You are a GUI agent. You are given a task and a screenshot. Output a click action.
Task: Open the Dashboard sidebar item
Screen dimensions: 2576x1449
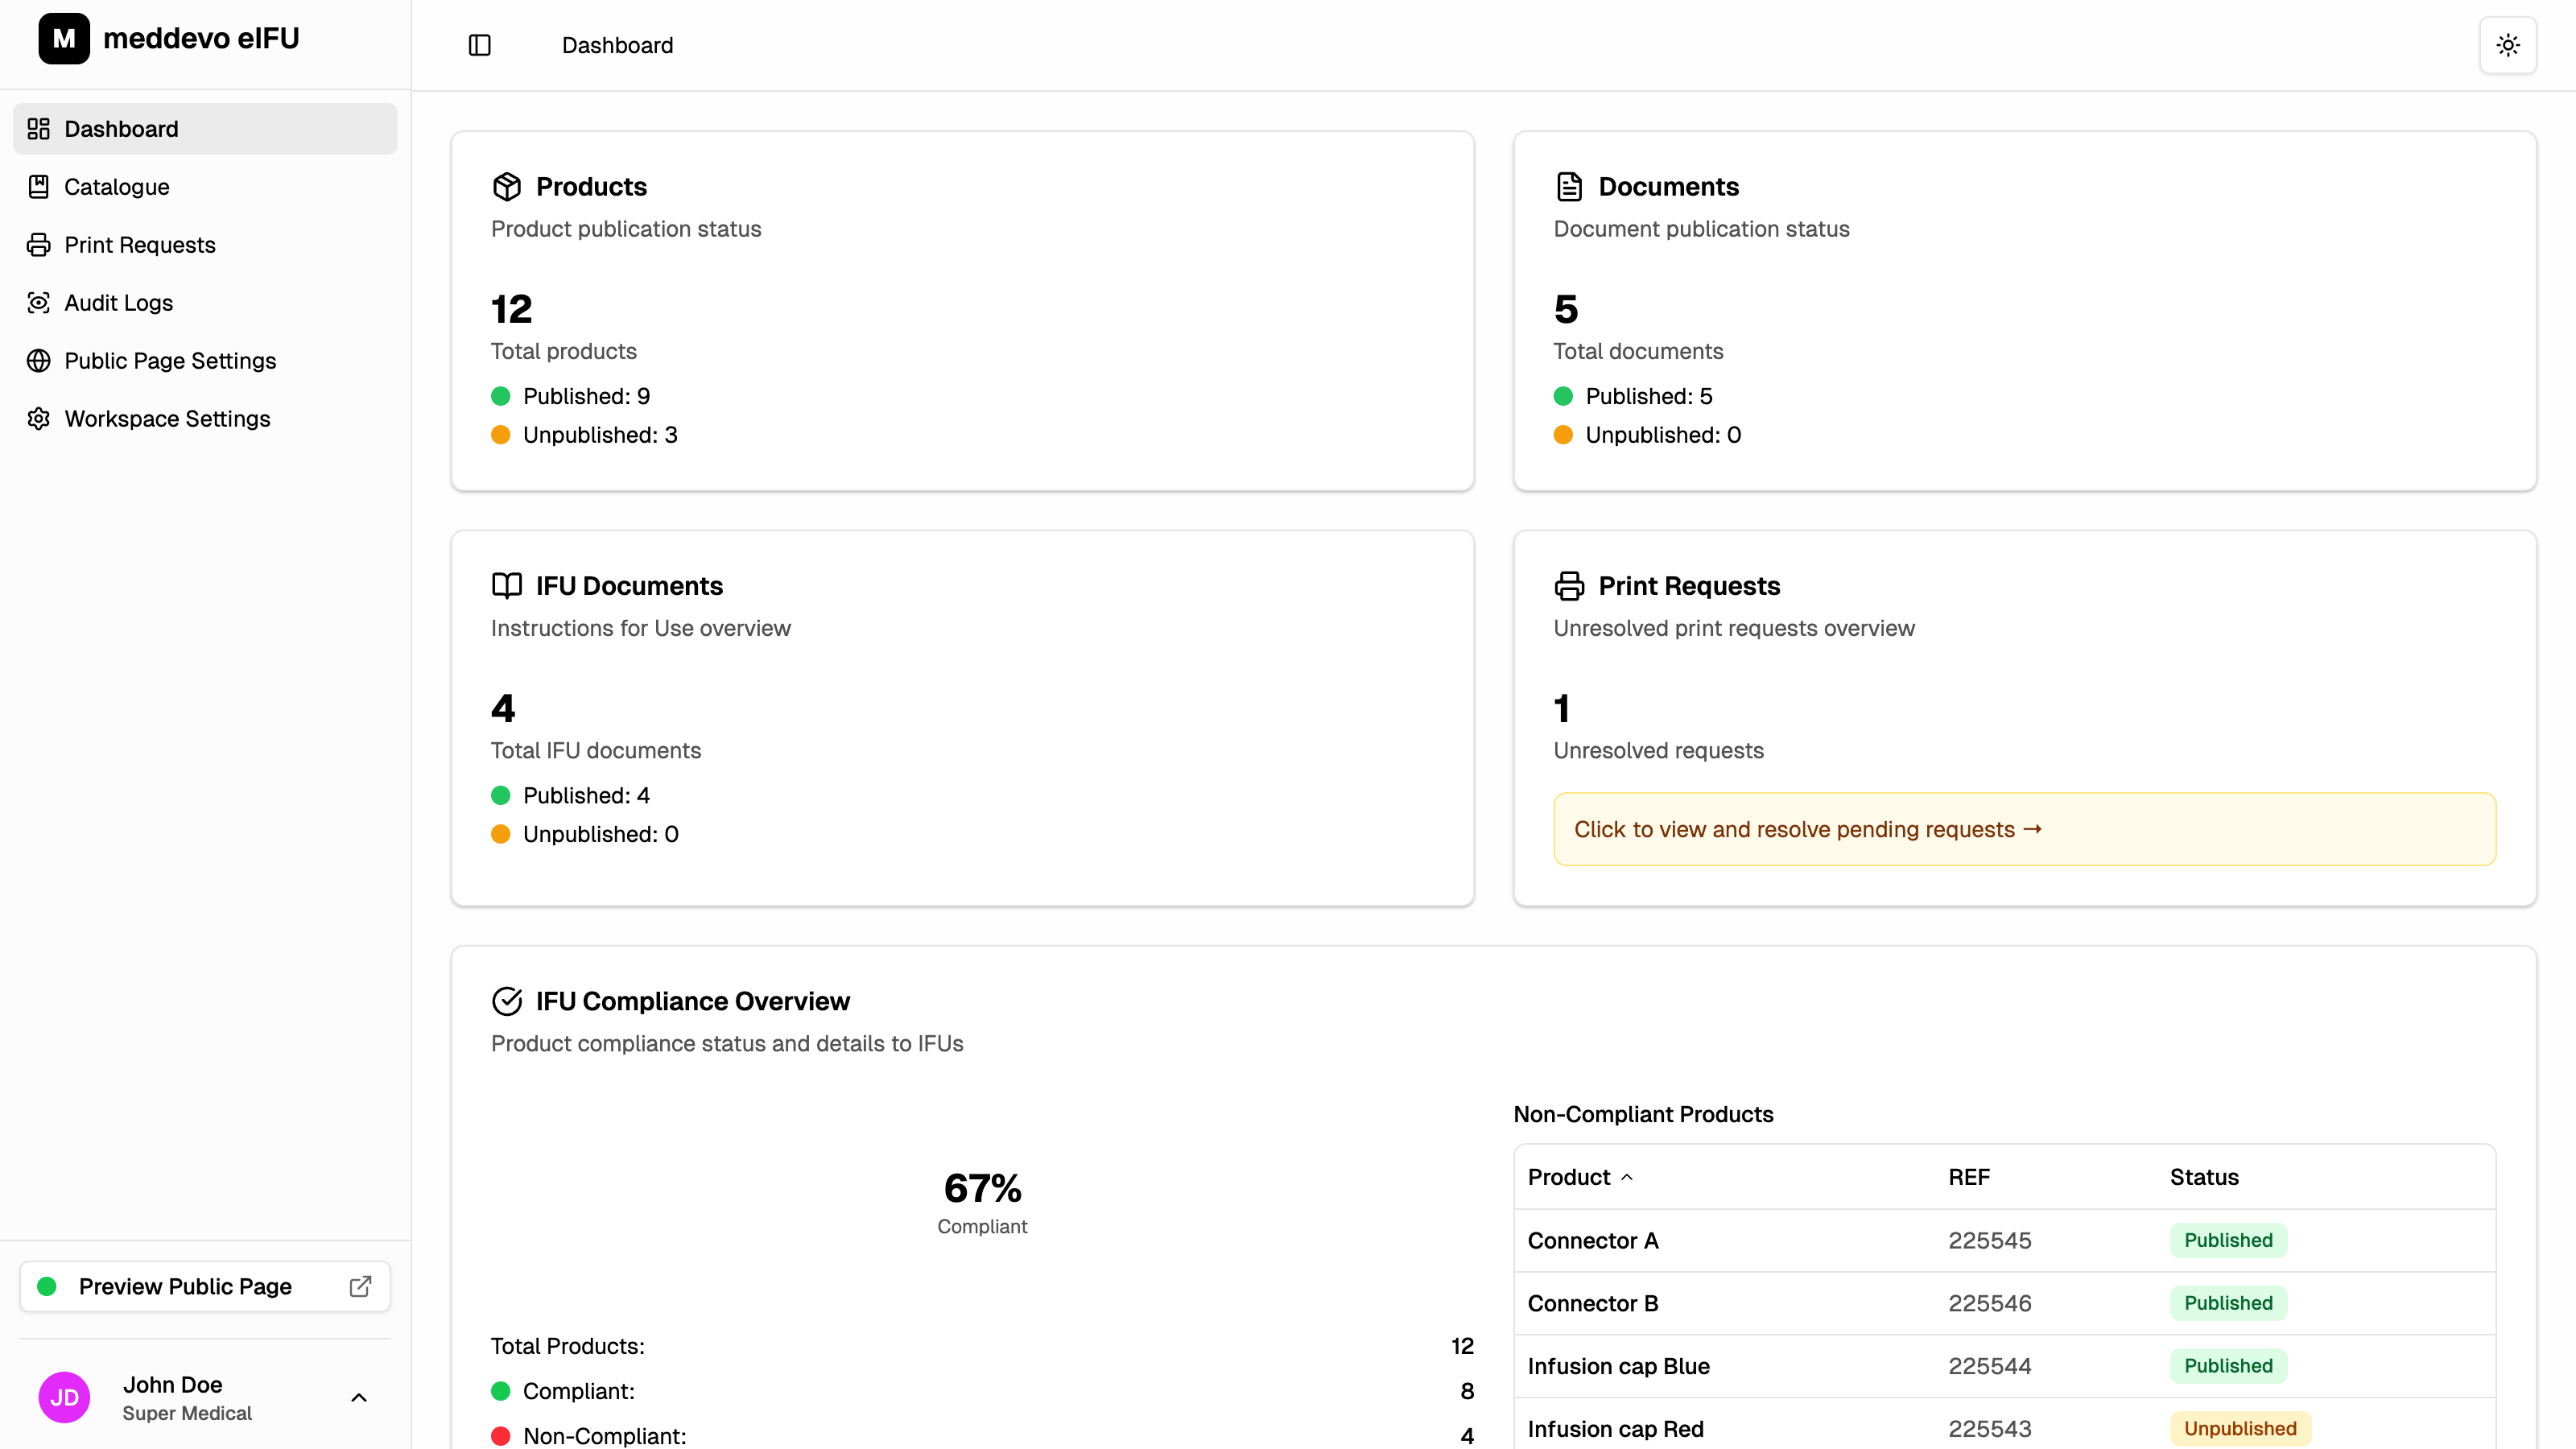click(121, 129)
